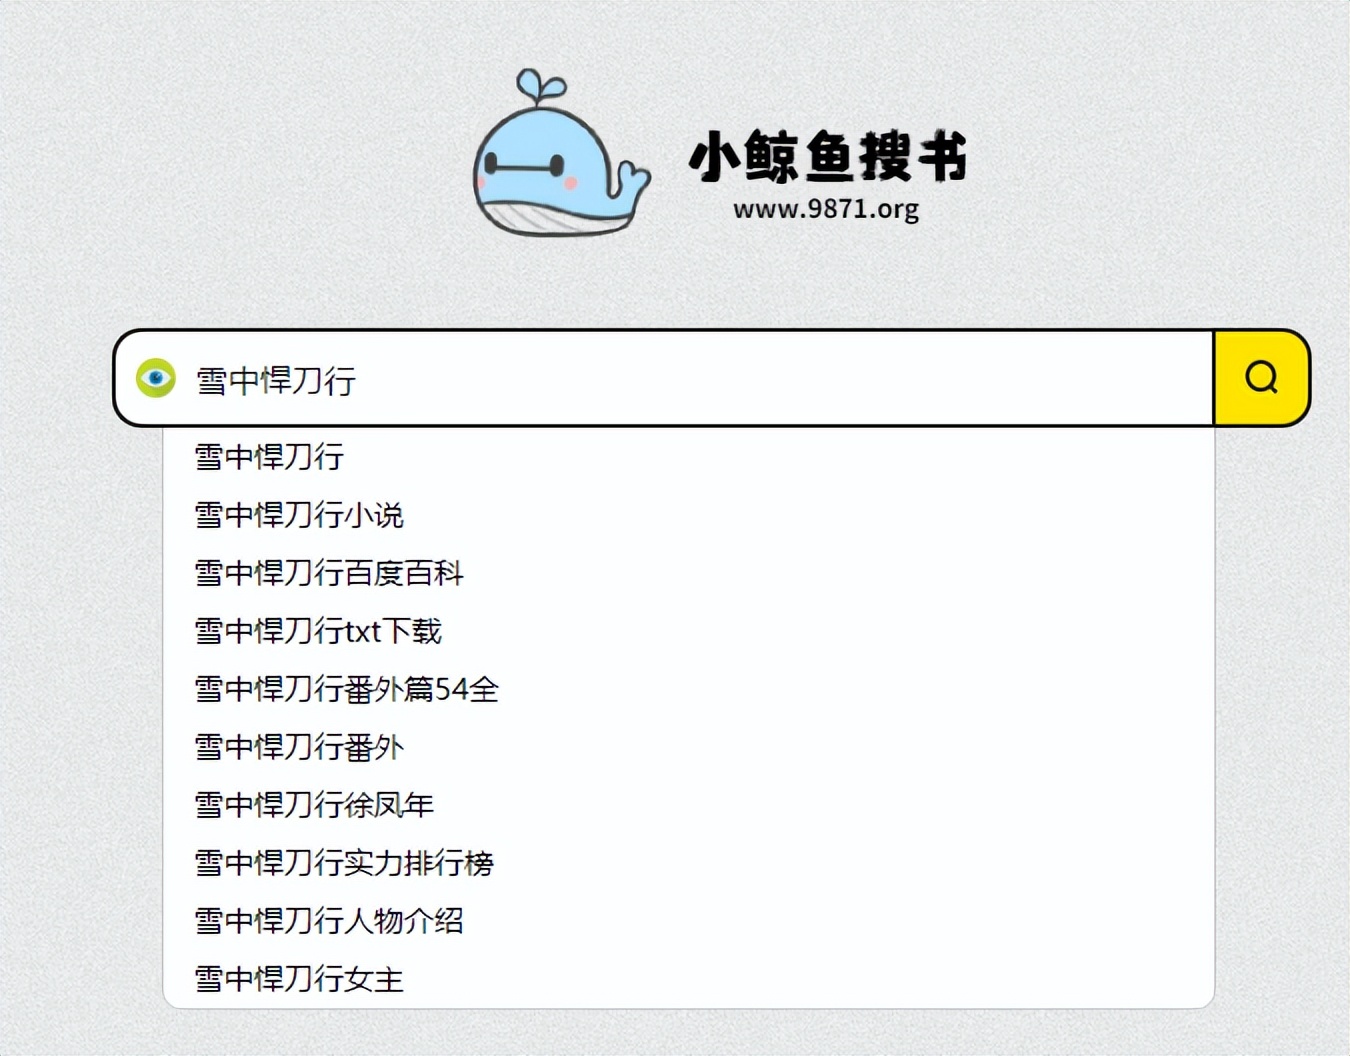The width and height of the screenshot is (1350, 1056).
Task: Select suggestion 雪中悍刀行实力排行榜
Action: coord(688,863)
